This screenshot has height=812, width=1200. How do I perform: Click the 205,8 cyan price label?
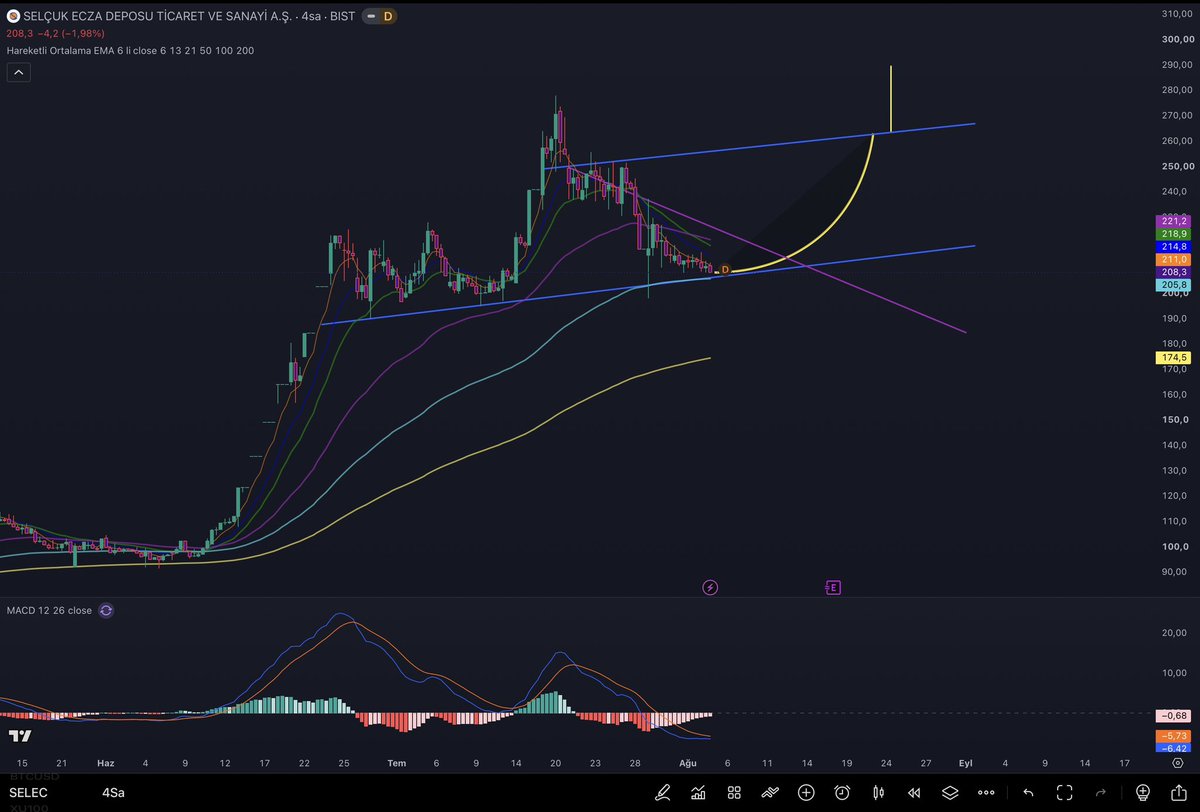point(1173,285)
